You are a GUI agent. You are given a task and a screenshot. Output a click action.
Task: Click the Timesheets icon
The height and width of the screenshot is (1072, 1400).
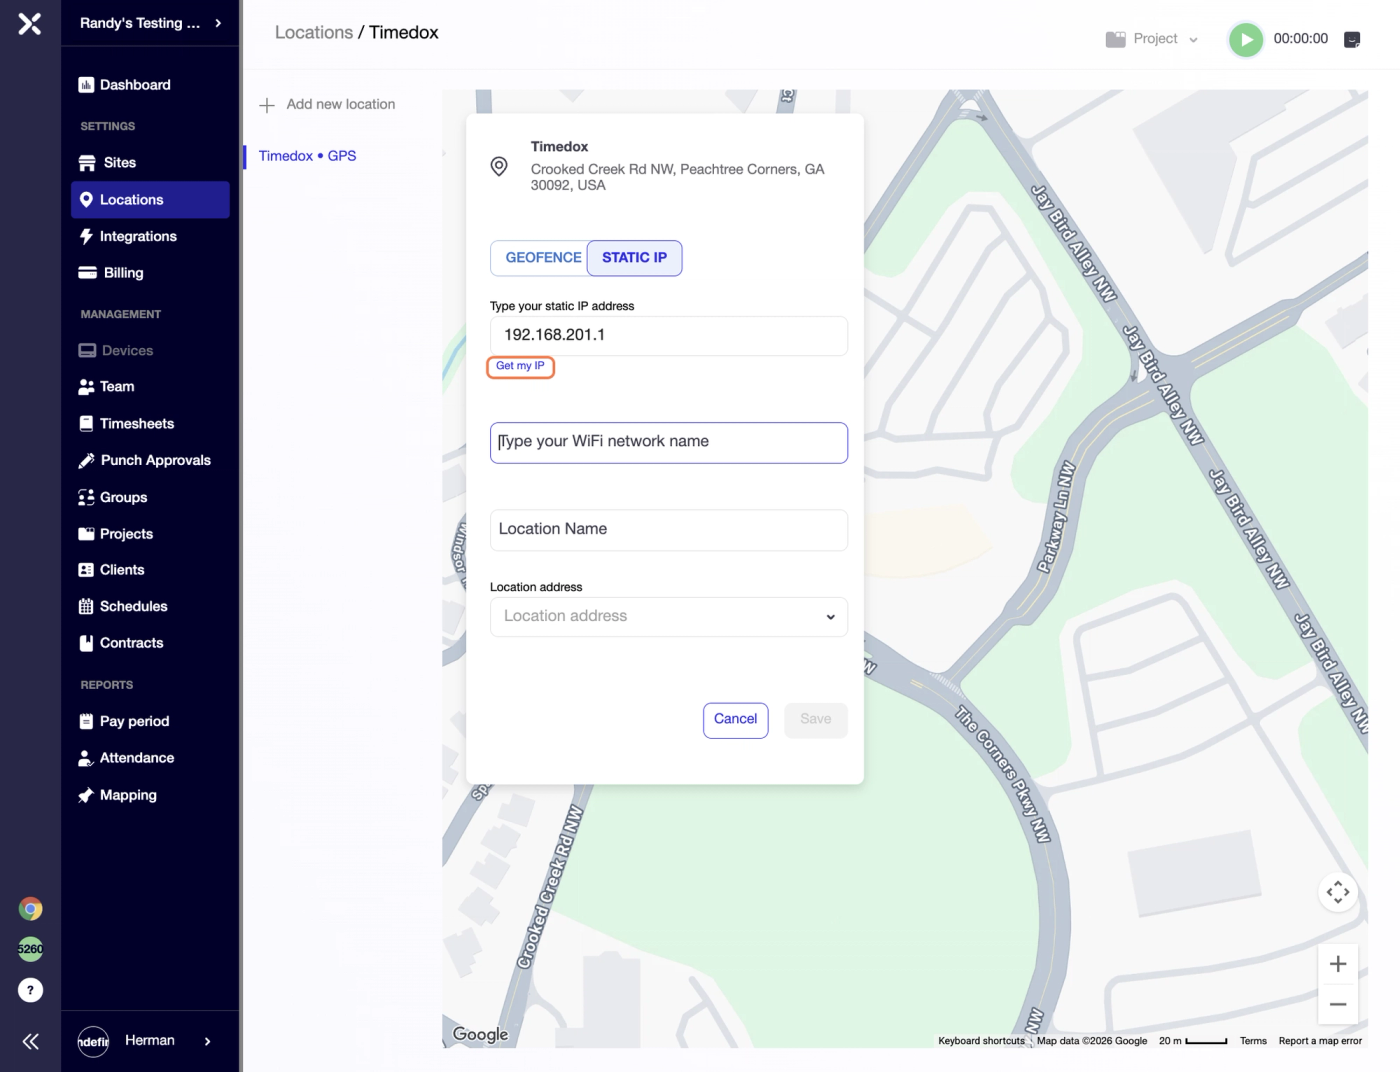86,424
